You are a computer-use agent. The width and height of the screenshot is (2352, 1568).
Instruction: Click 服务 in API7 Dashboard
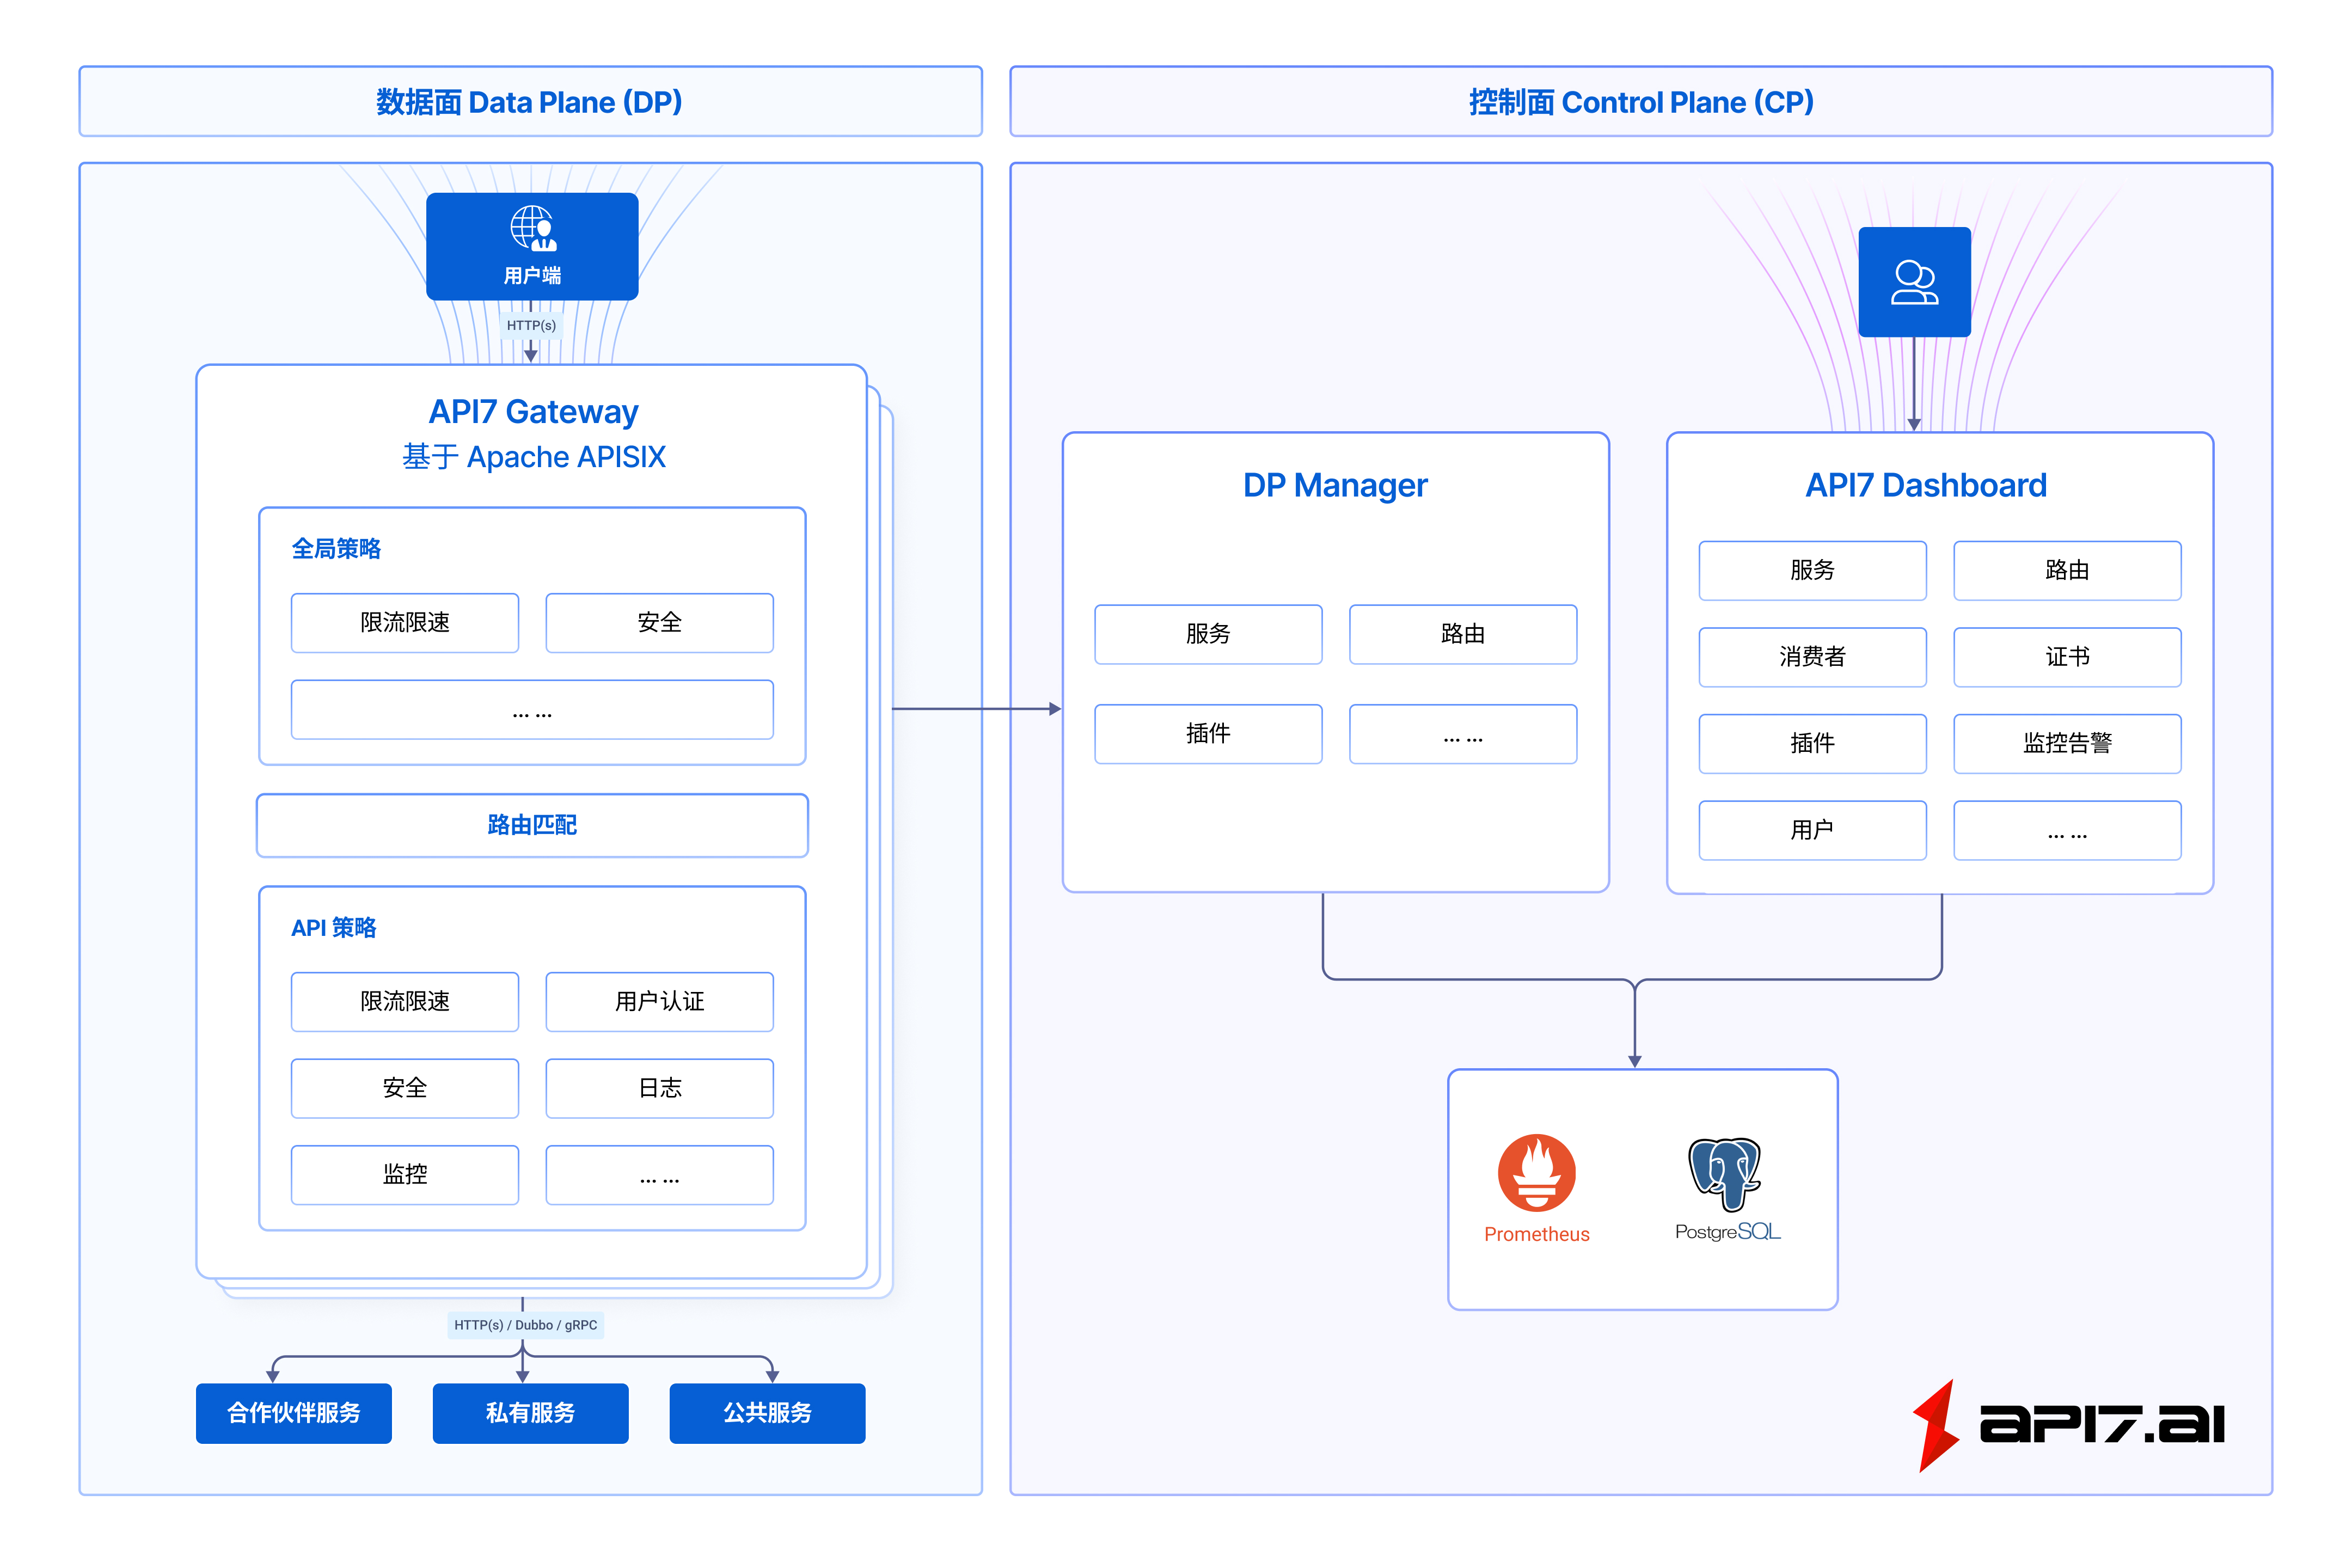point(1812,571)
